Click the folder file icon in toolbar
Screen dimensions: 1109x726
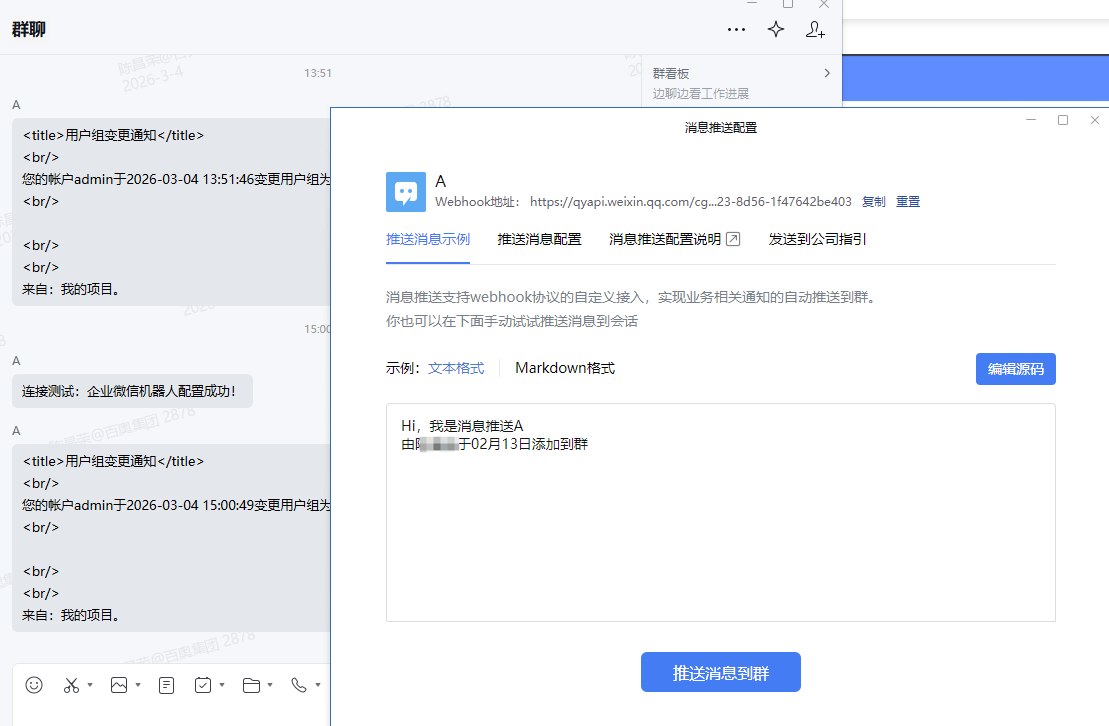pyautogui.click(x=251, y=685)
